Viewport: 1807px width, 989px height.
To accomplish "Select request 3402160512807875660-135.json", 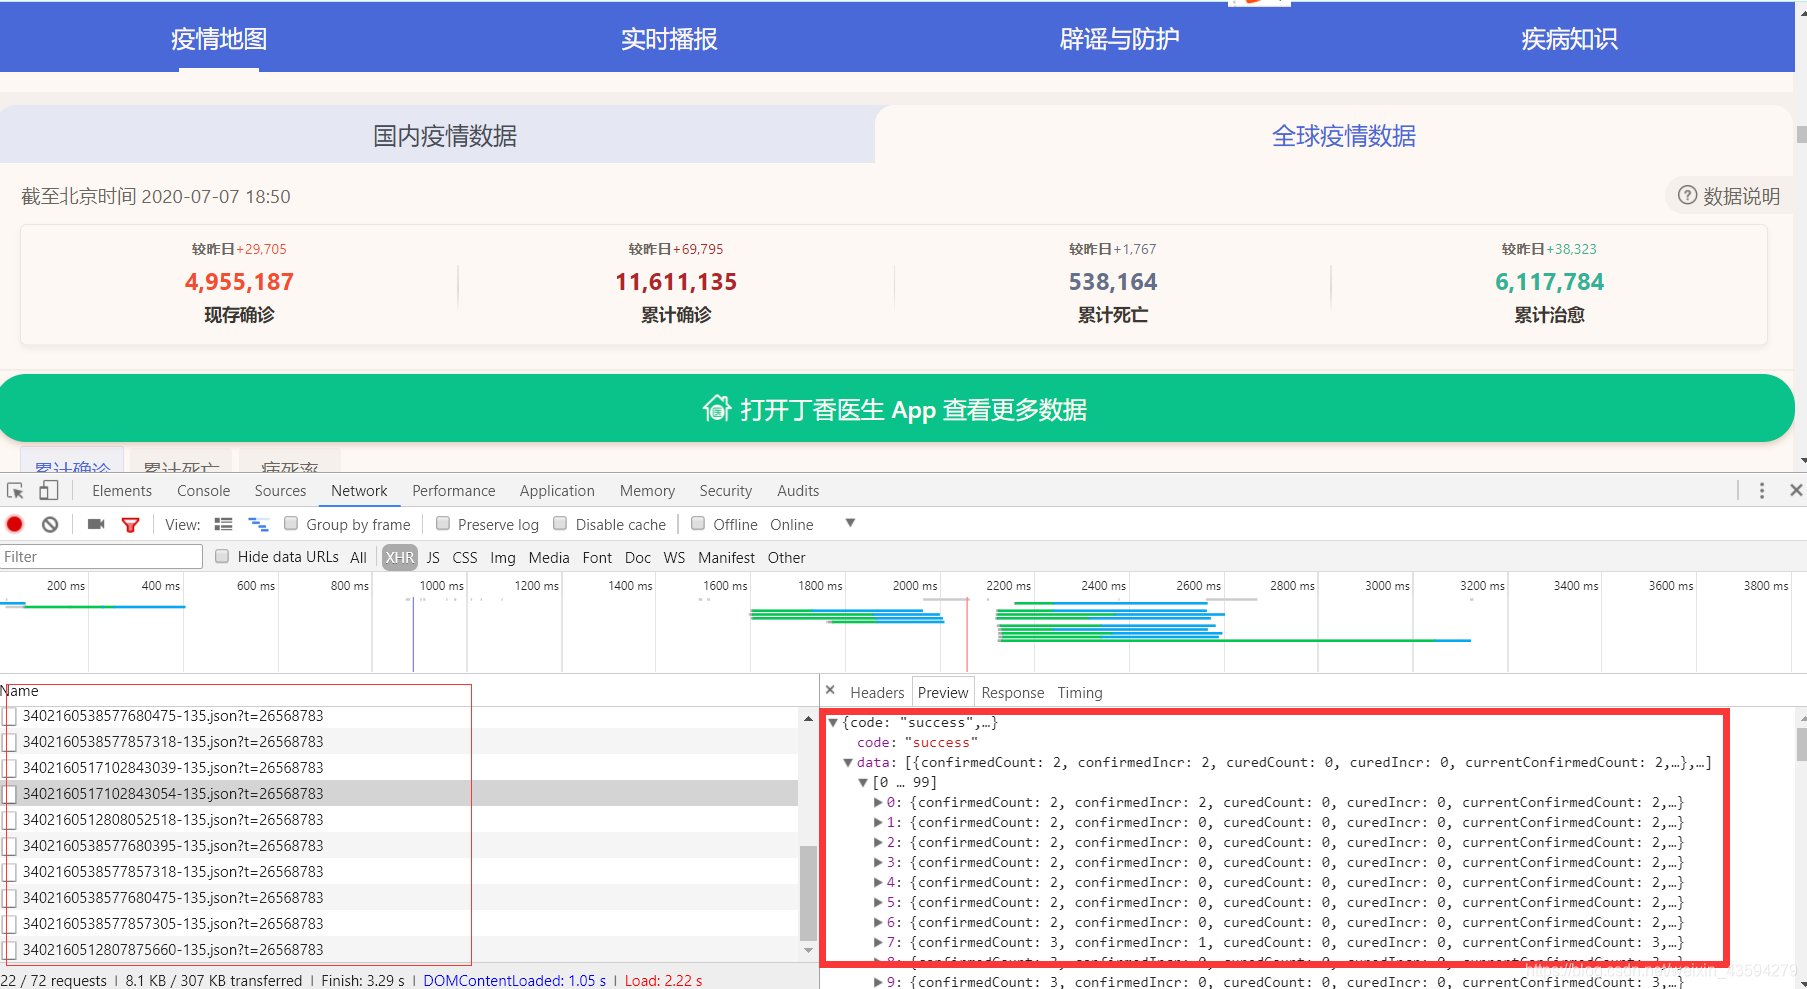I will pos(399,949).
